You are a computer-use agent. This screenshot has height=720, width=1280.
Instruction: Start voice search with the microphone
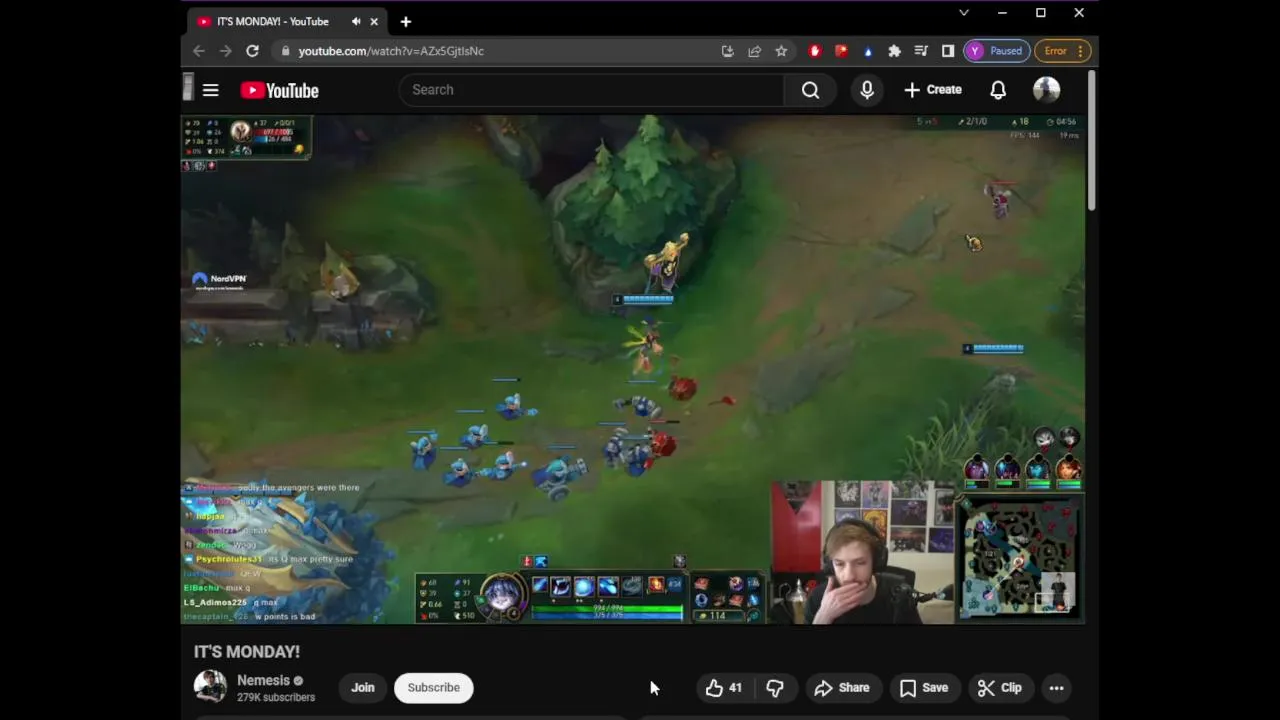(x=867, y=90)
